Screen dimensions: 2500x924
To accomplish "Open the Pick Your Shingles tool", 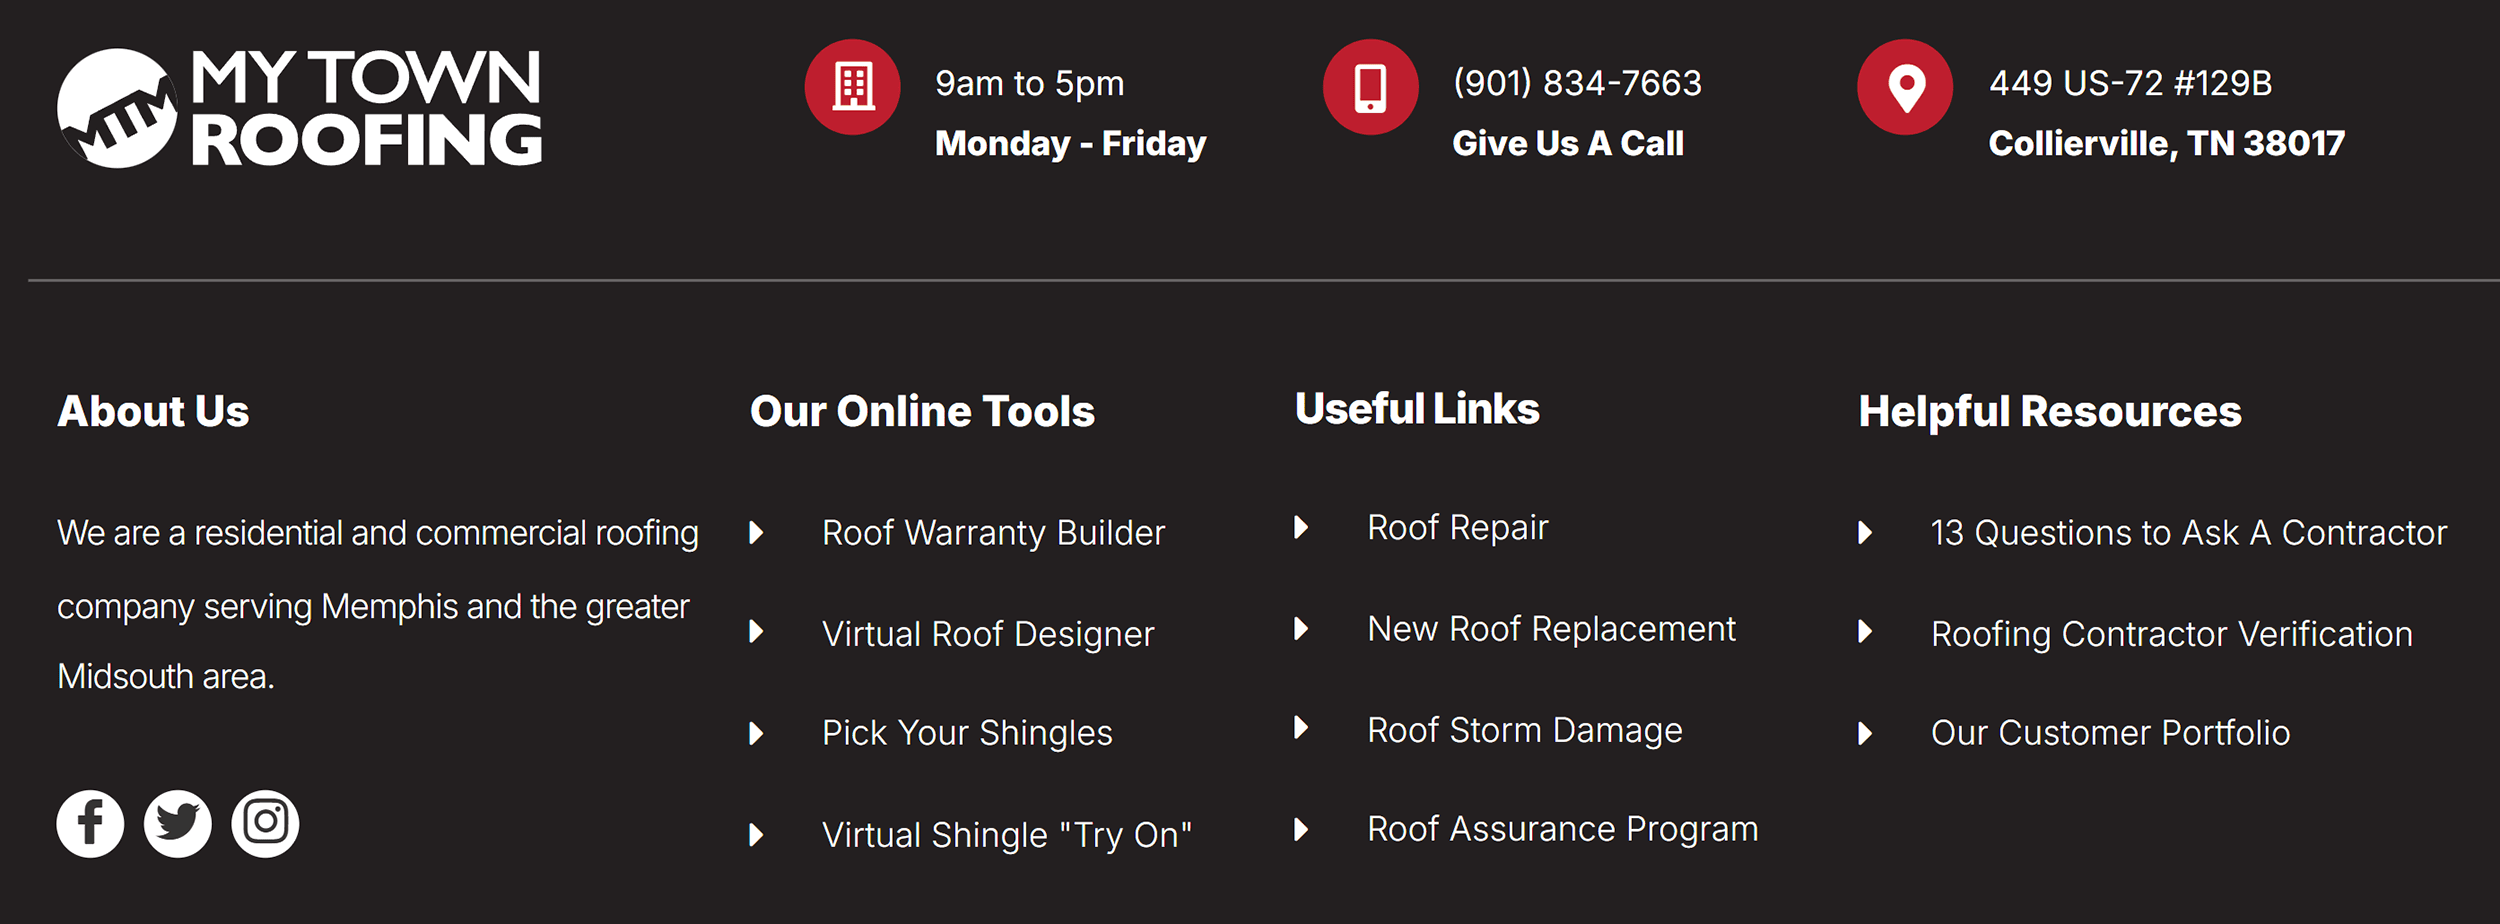I will pyautogui.click(x=966, y=733).
